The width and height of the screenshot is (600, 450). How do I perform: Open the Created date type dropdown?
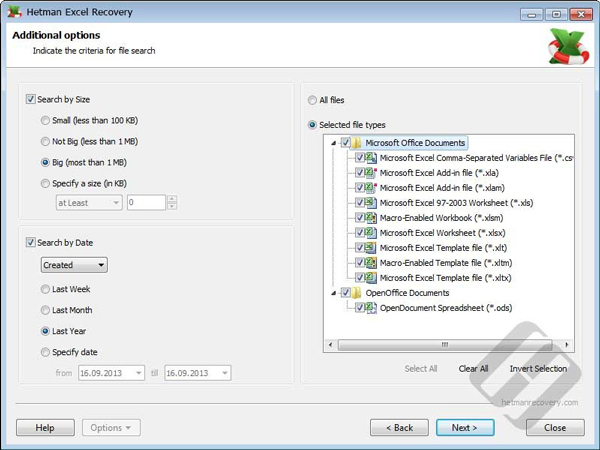click(x=74, y=265)
